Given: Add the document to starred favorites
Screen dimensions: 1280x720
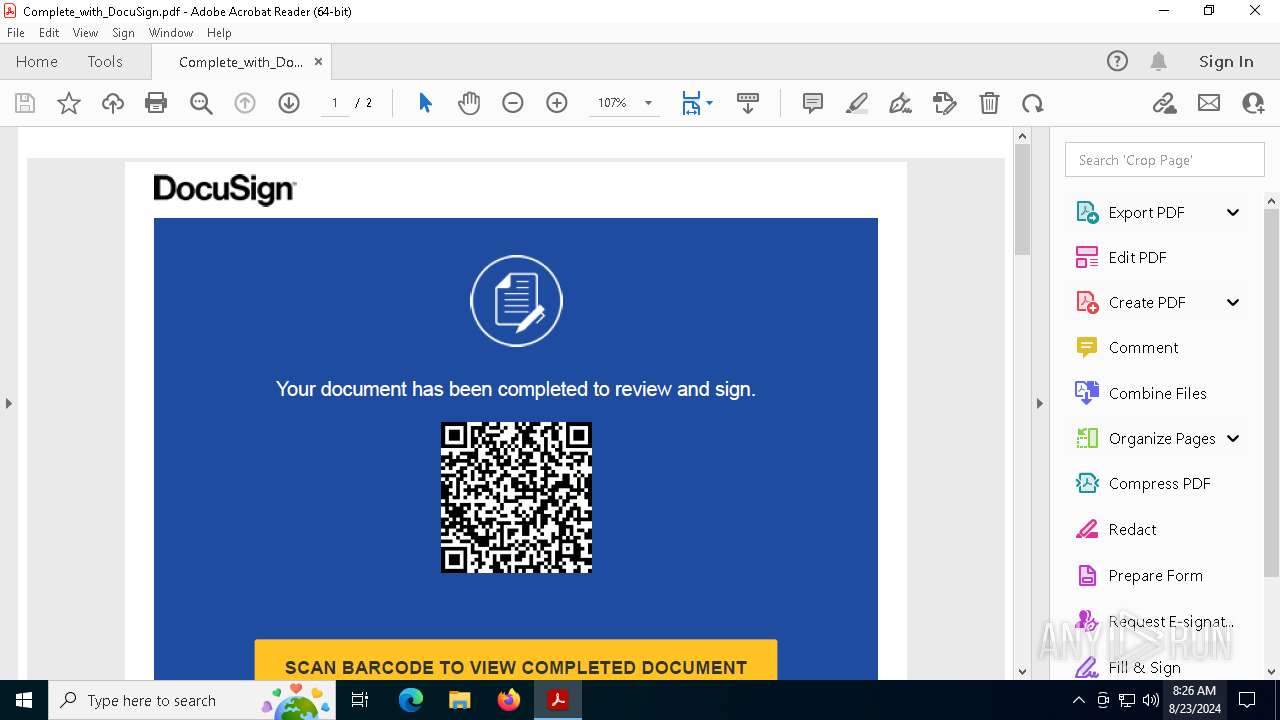Looking at the screenshot, I should pyautogui.click(x=69, y=103).
